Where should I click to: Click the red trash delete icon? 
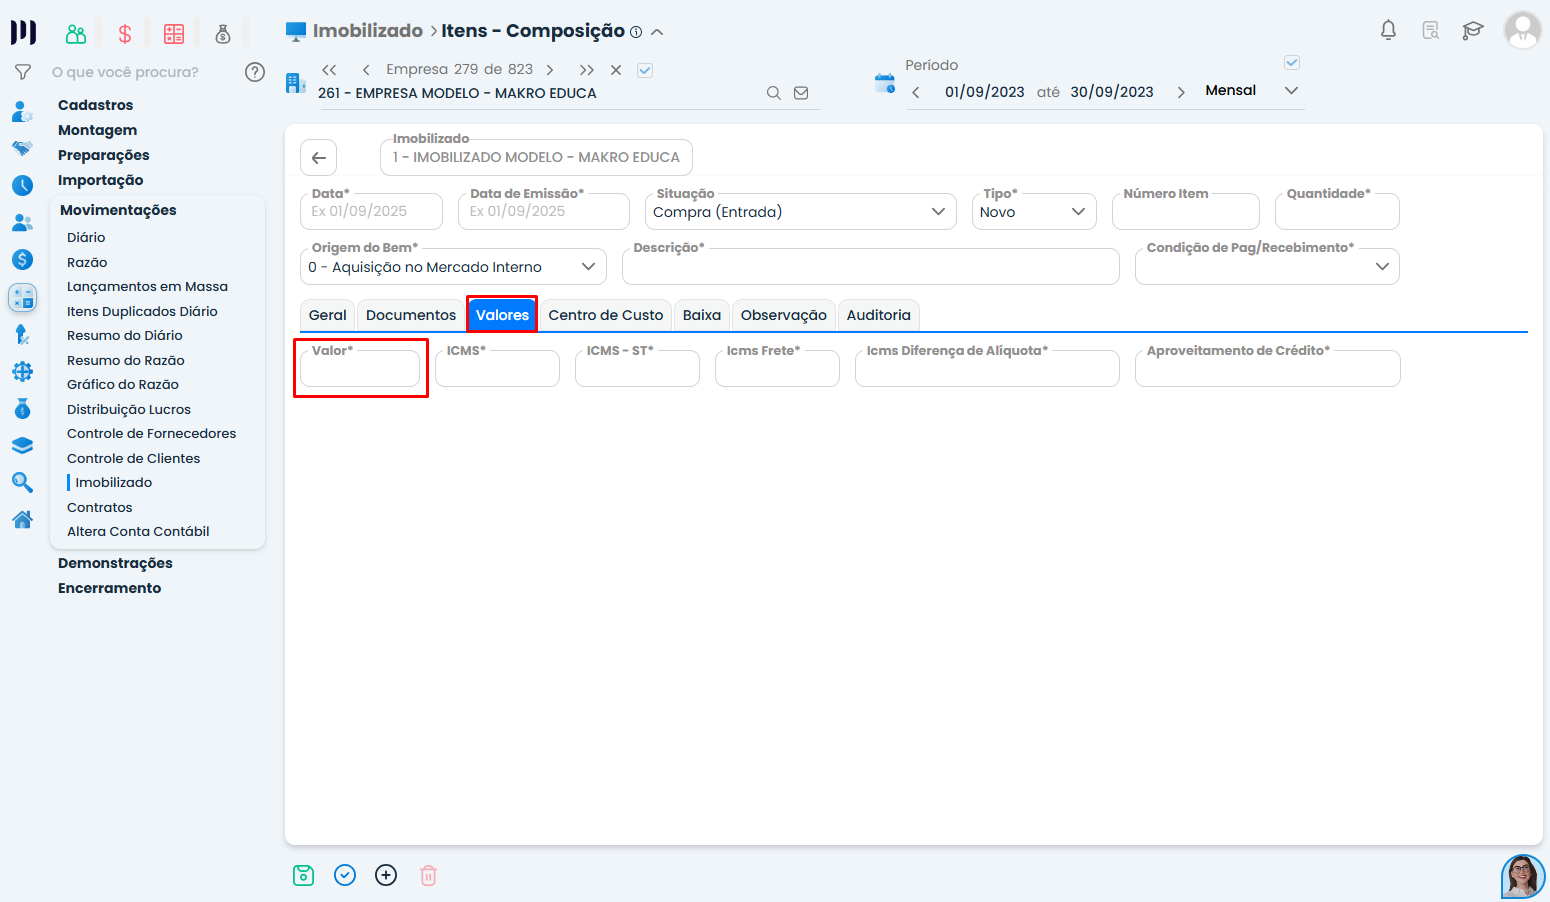(428, 876)
